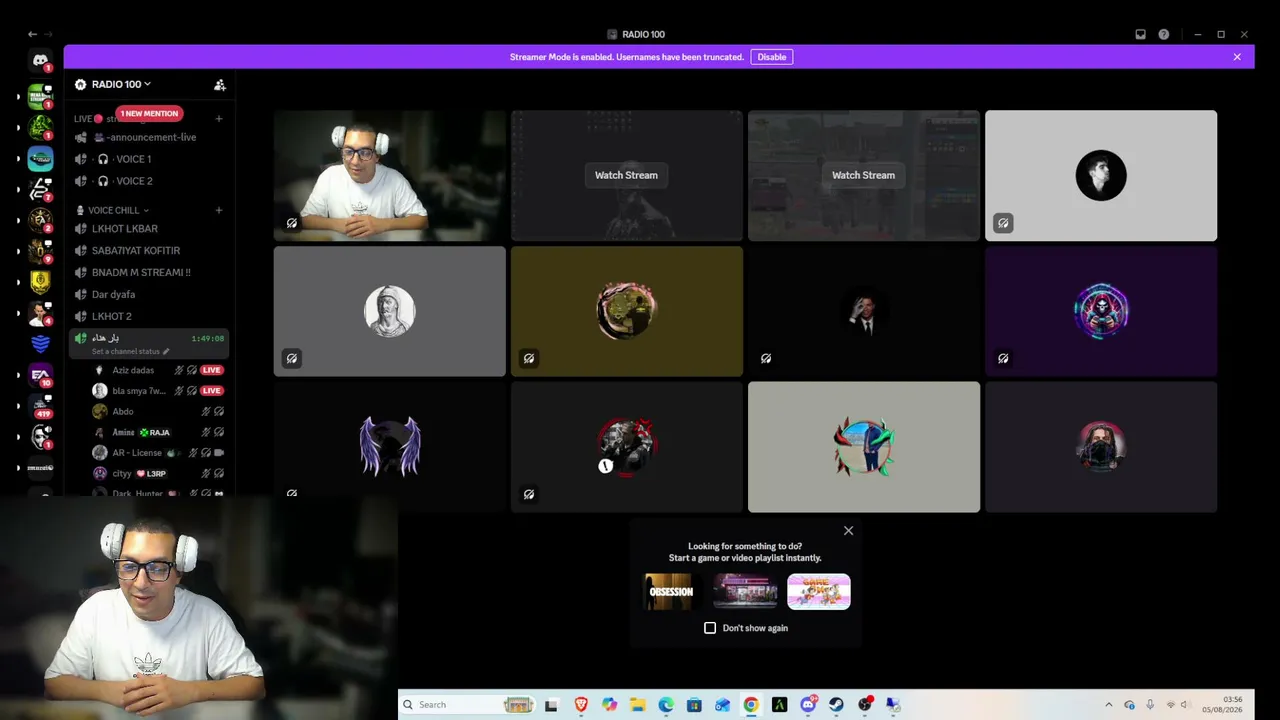Screen dimensions: 1280x720
Task: Open the server with 419 badge
Action: tap(40, 406)
